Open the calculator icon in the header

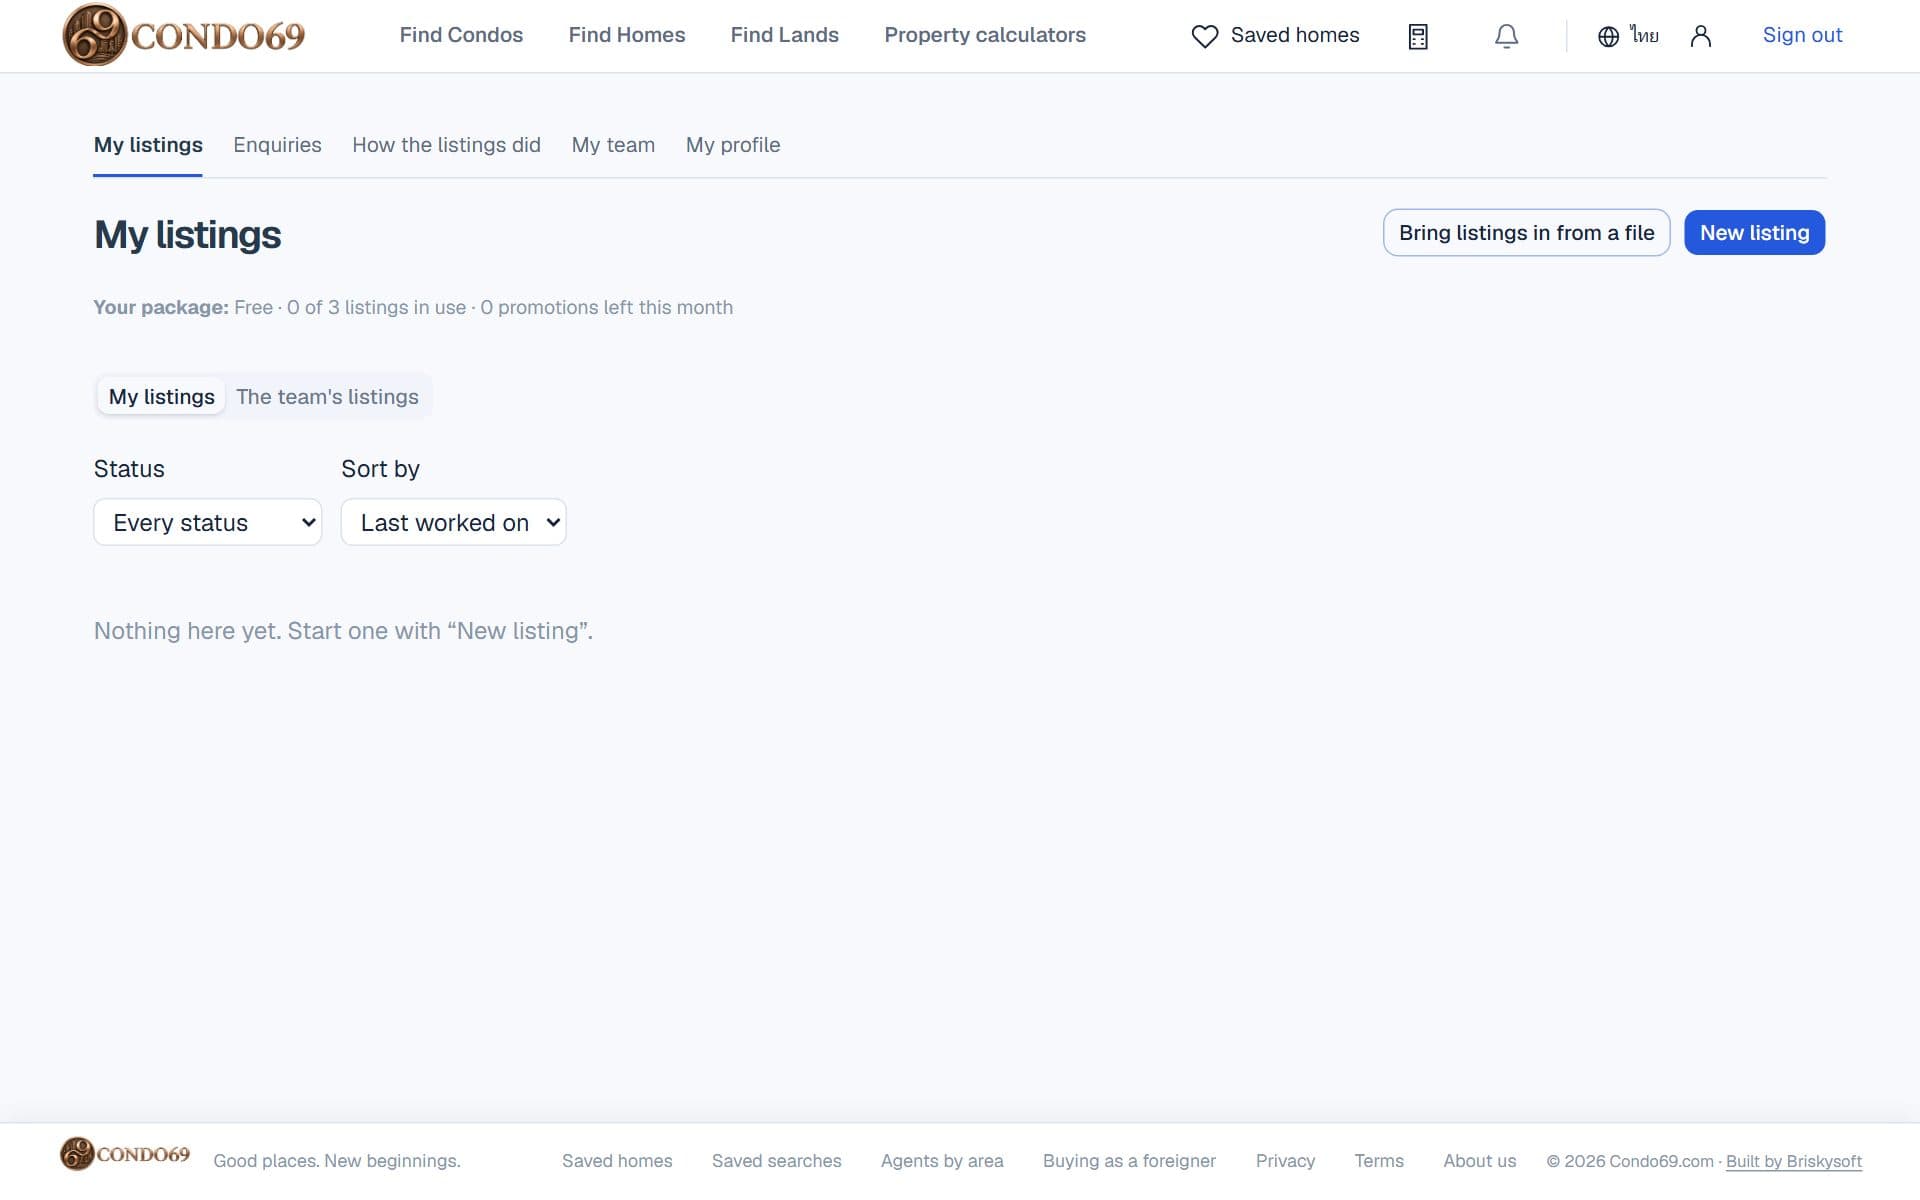tap(1417, 36)
